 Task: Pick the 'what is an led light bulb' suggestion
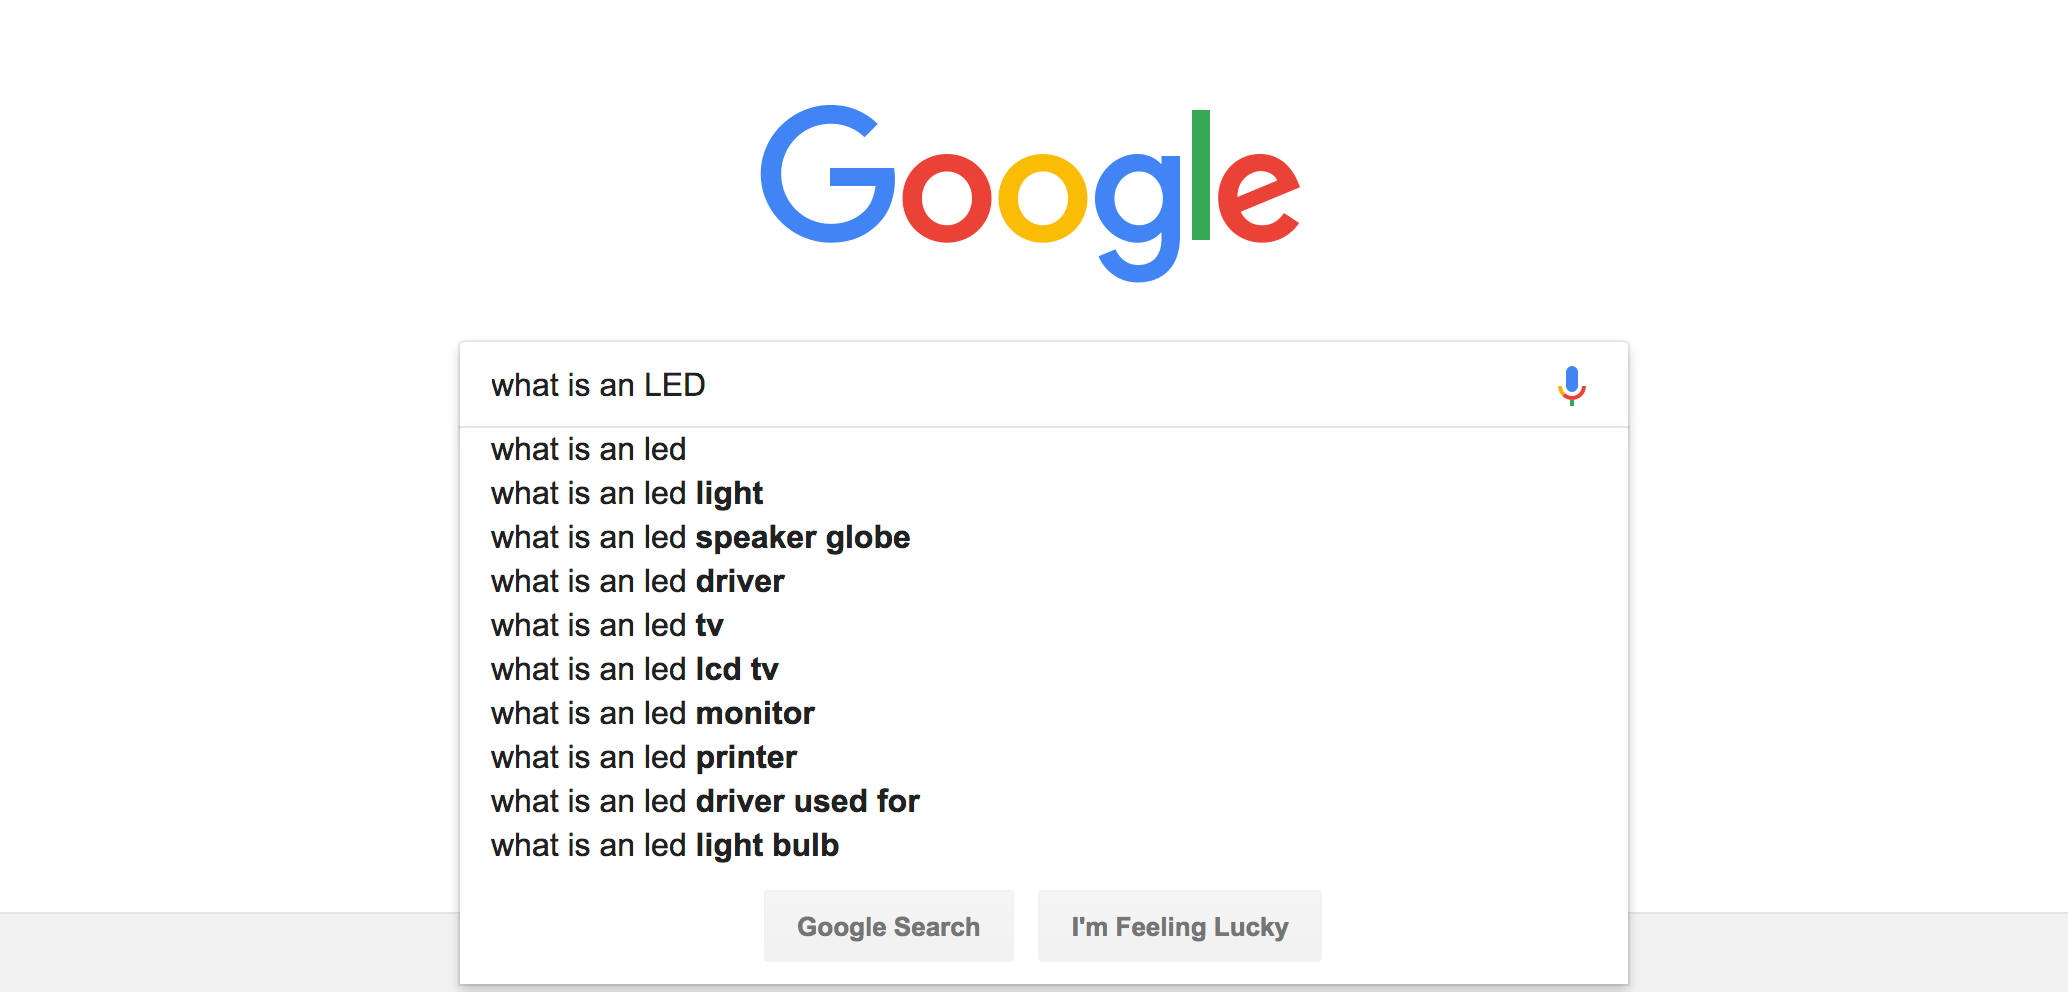click(1044, 845)
